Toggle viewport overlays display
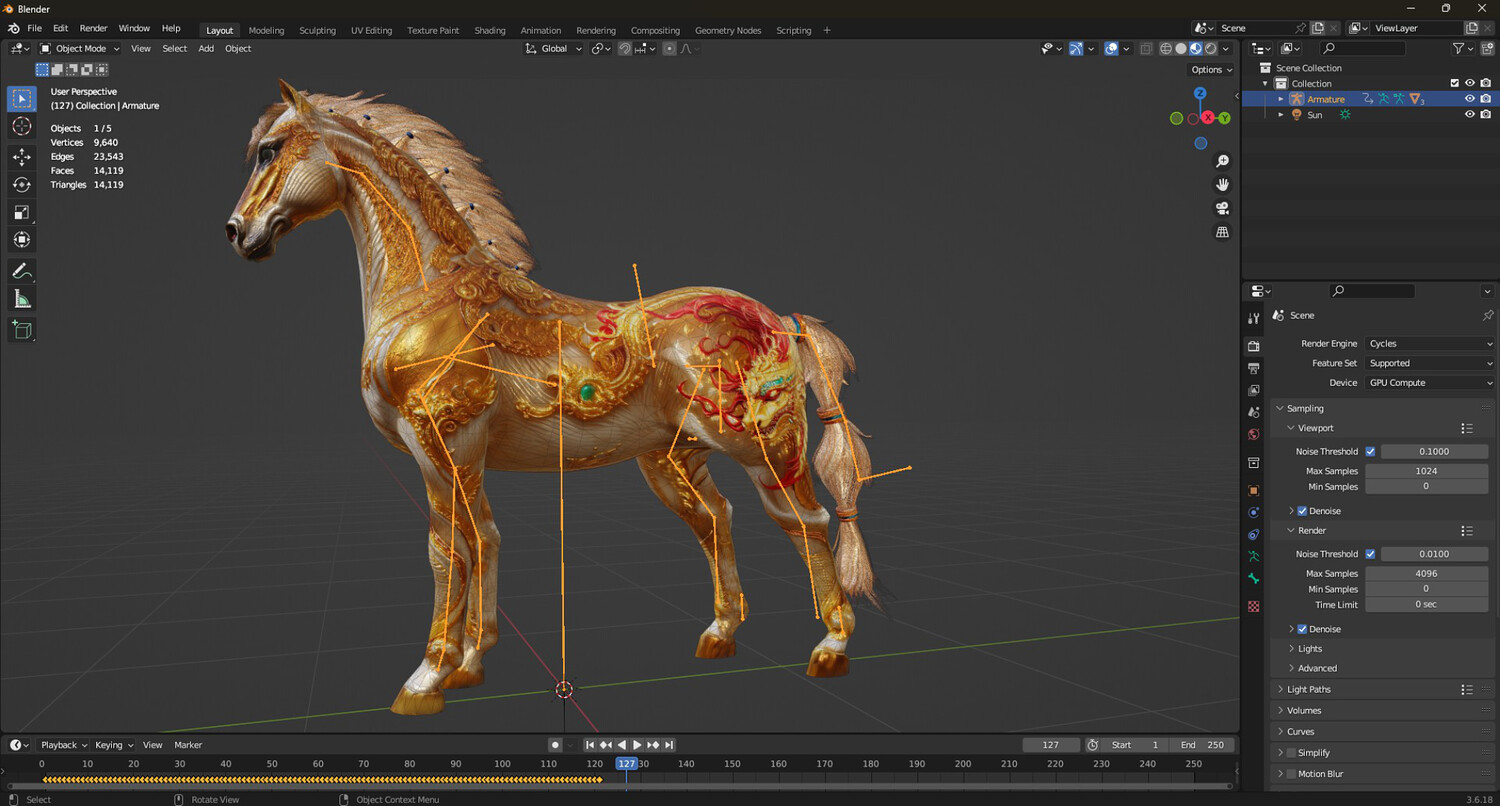The image size is (1500, 806). point(1111,48)
